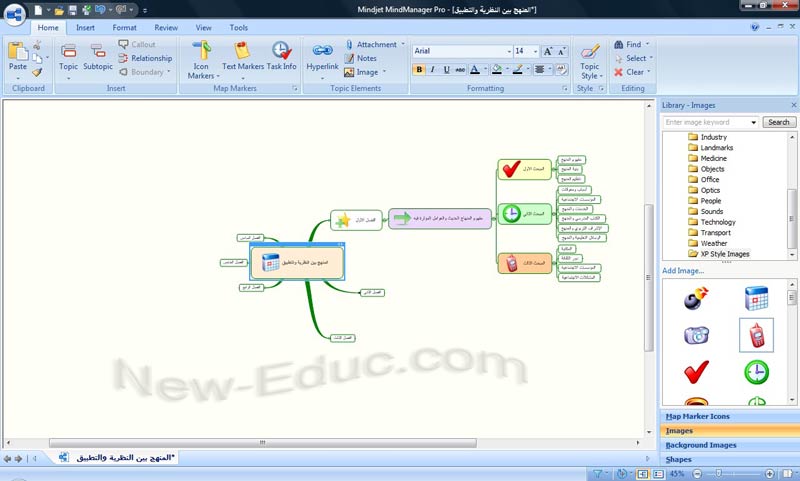Open Background Images pane

pyautogui.click(x=729, y=445)
